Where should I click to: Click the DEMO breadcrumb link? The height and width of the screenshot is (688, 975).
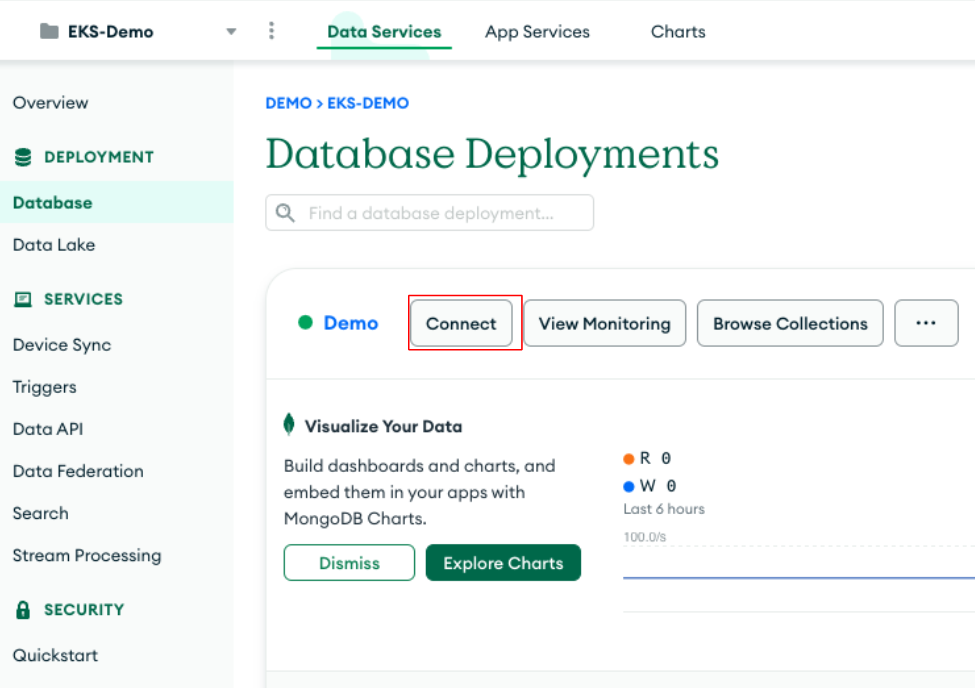coord(287,102)
